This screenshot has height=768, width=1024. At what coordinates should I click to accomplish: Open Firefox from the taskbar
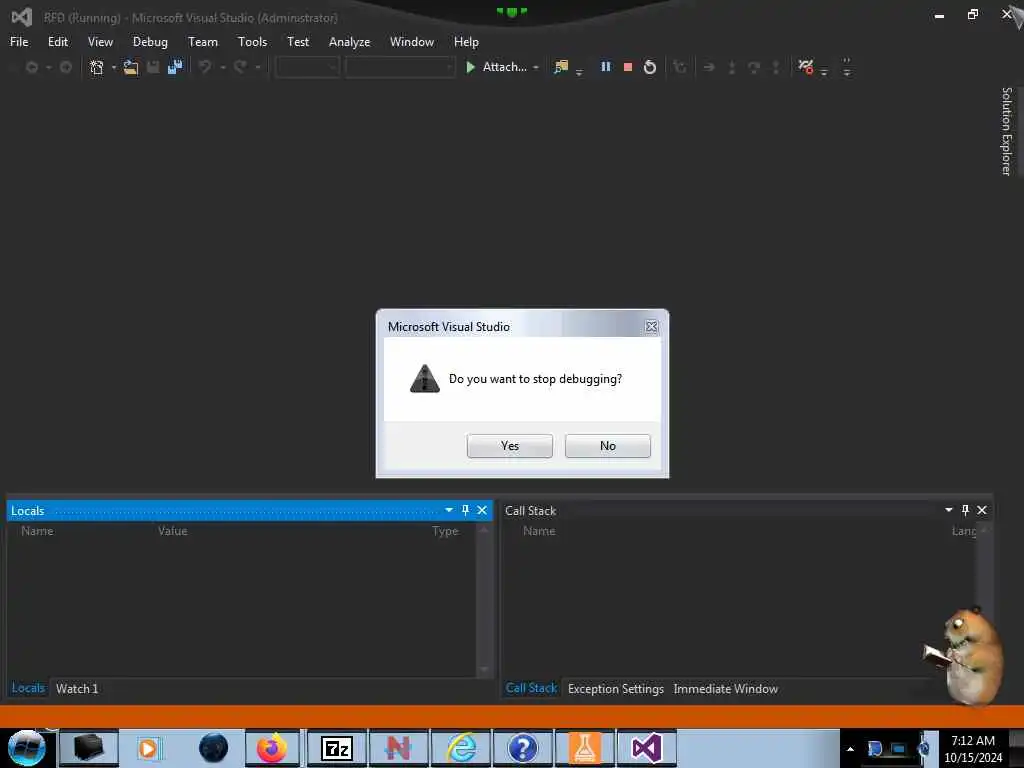[x=272, y=748]
